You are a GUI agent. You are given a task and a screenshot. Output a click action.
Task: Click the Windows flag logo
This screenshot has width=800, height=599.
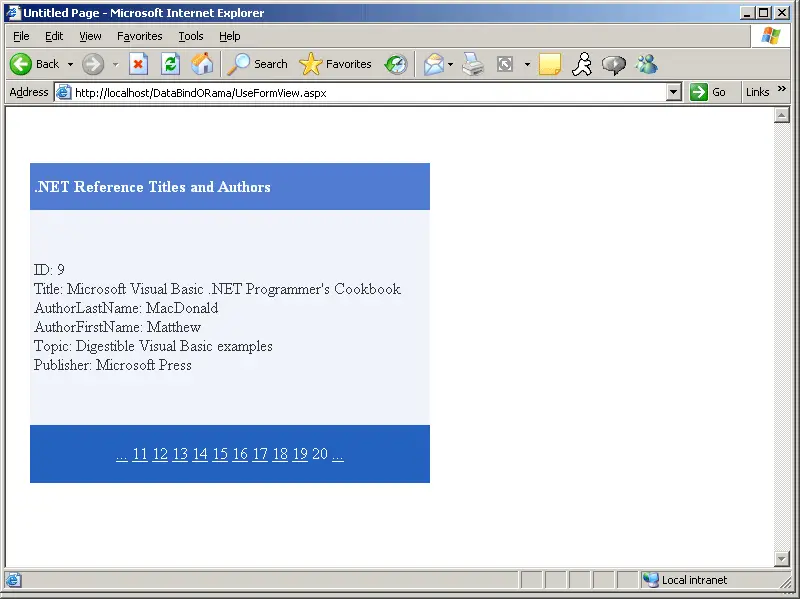pos(770,36)
